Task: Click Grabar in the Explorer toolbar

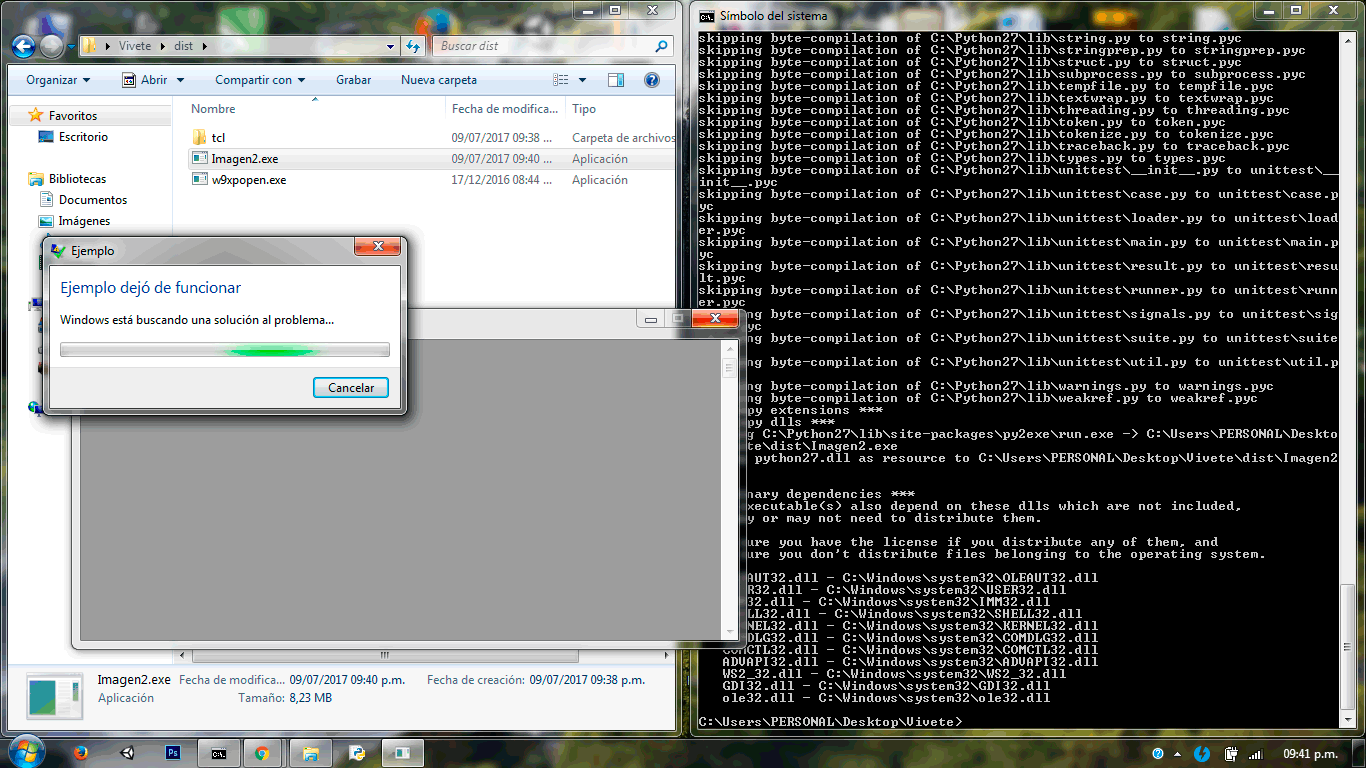Action: point(353,80)
